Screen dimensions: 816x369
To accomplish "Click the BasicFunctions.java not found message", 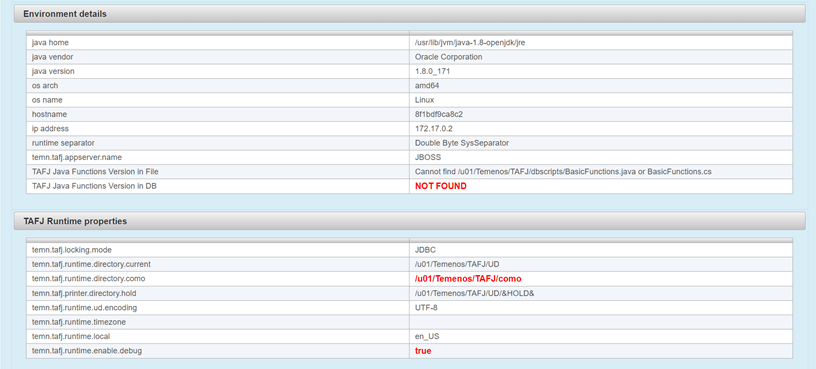I will click(563, 172).
